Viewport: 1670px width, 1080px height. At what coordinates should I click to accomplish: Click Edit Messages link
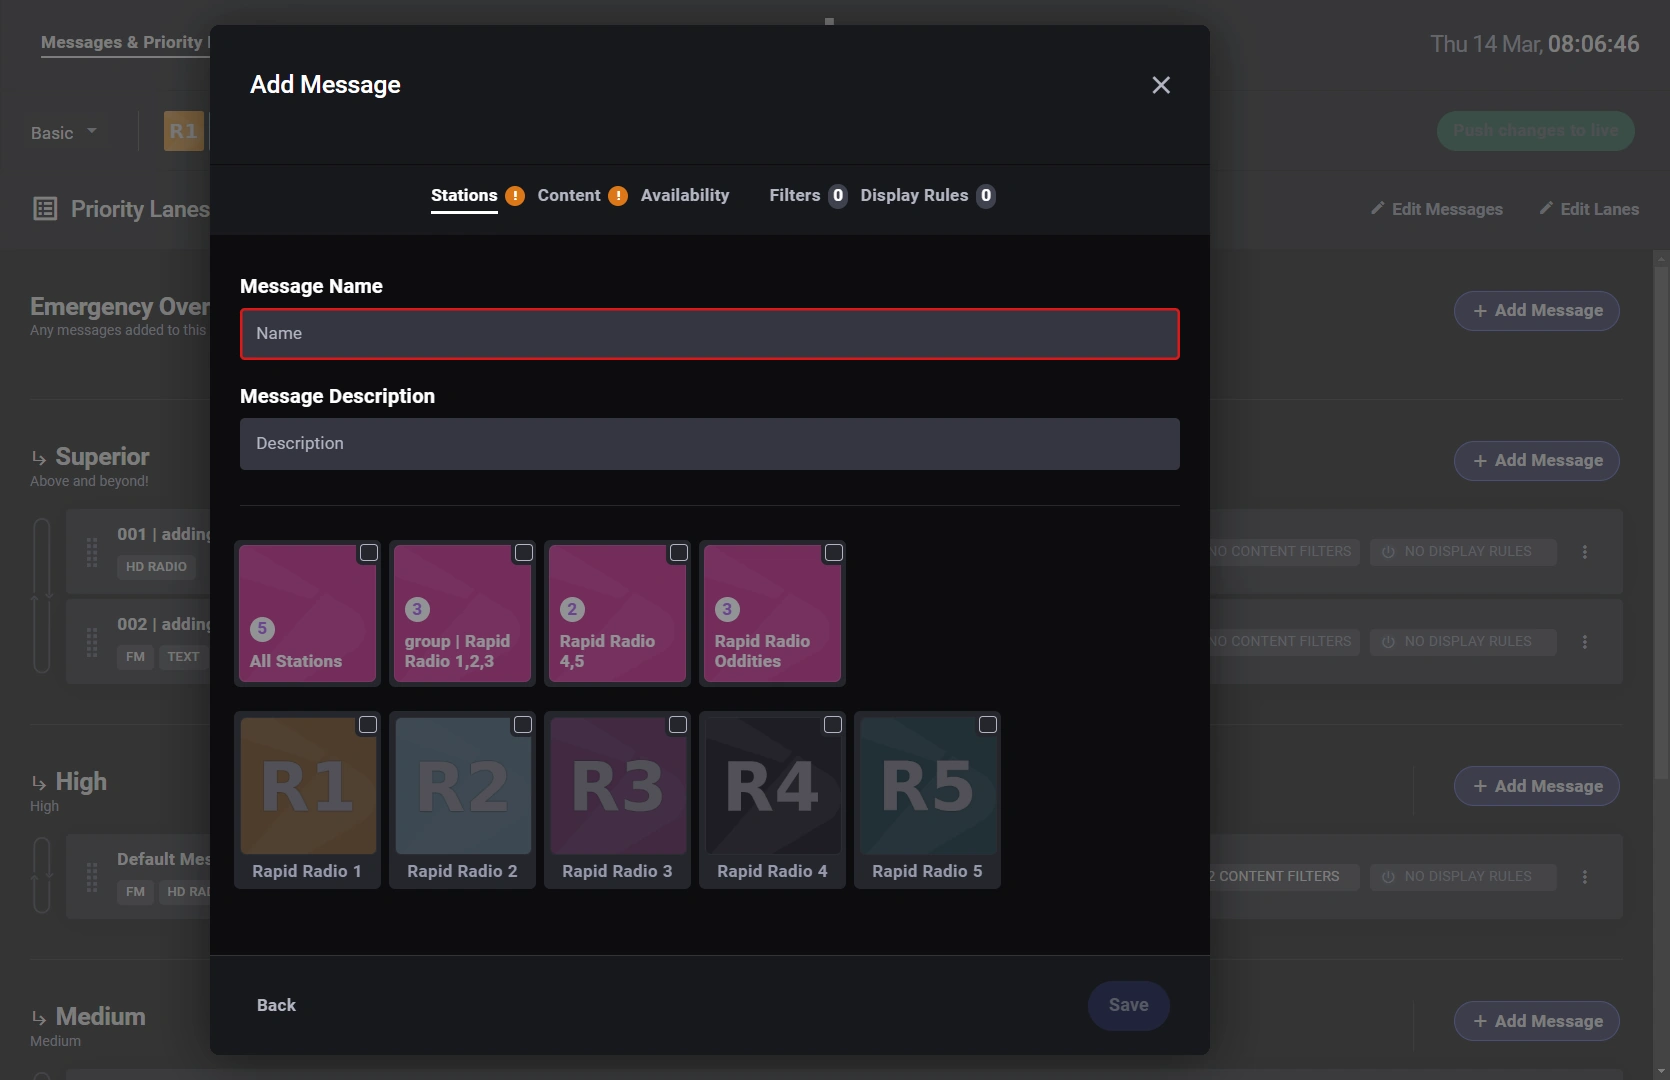click(x=1437, y=209)
